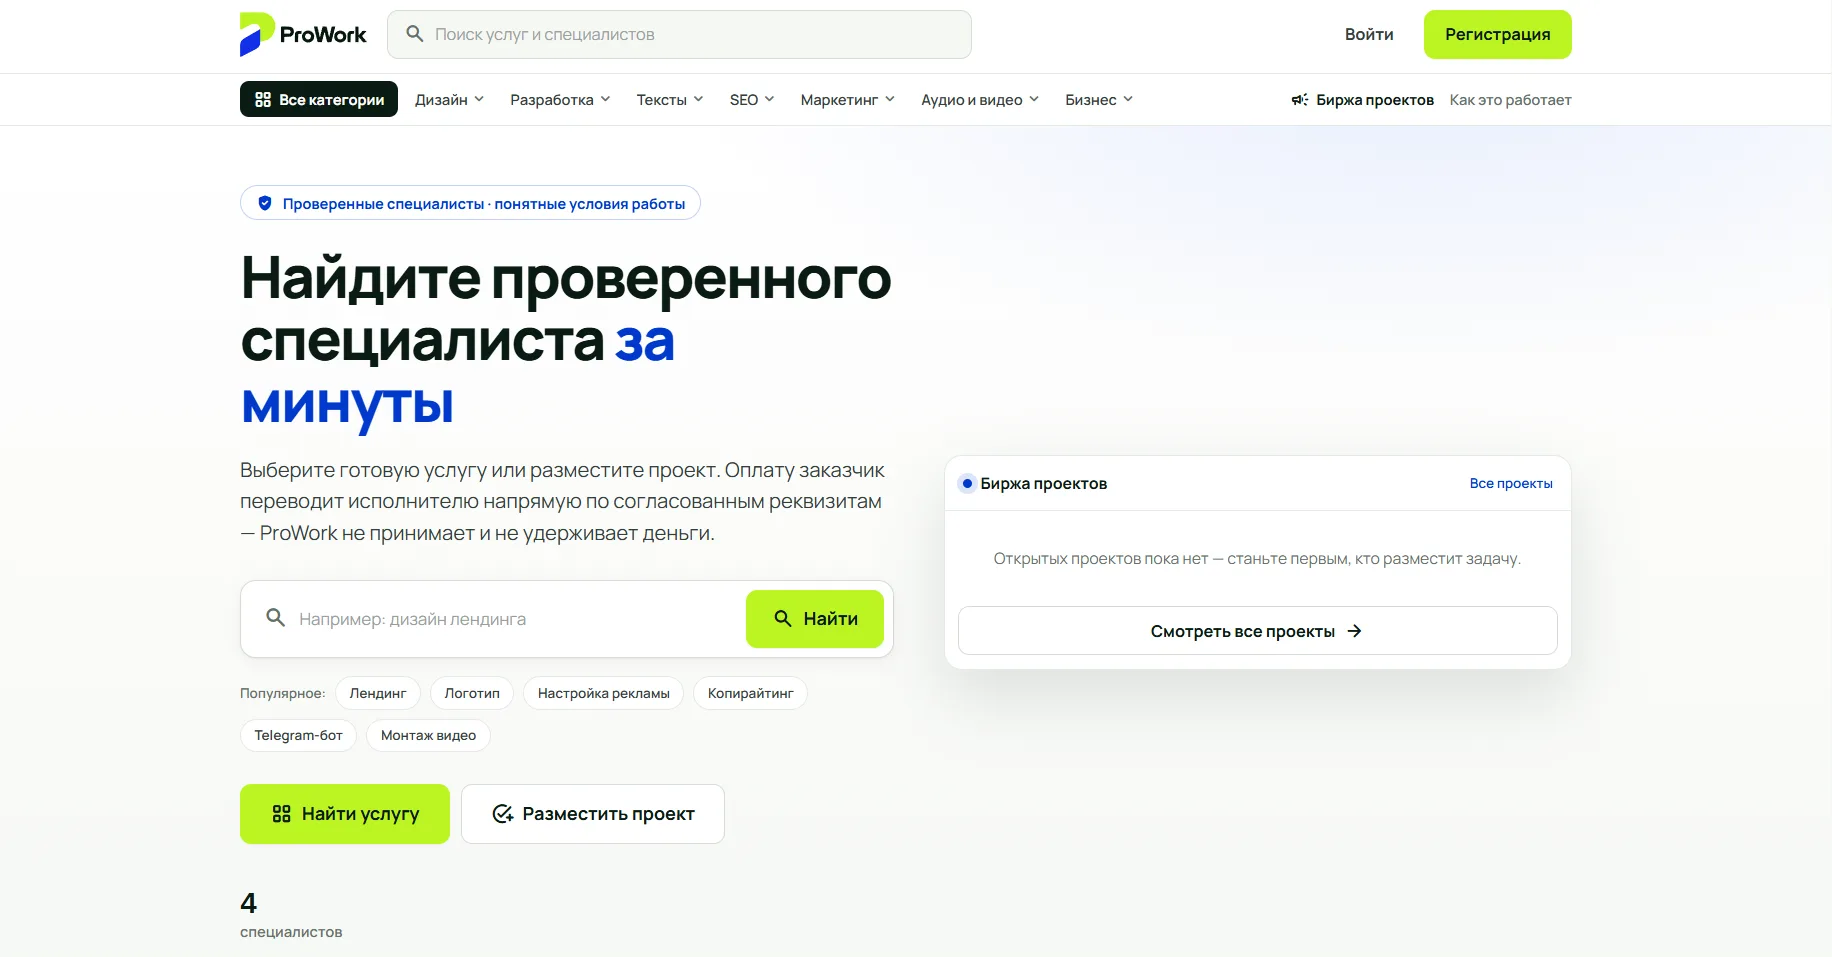Open the Все проекты link
1832x957 pixels.
(1511, 483)
